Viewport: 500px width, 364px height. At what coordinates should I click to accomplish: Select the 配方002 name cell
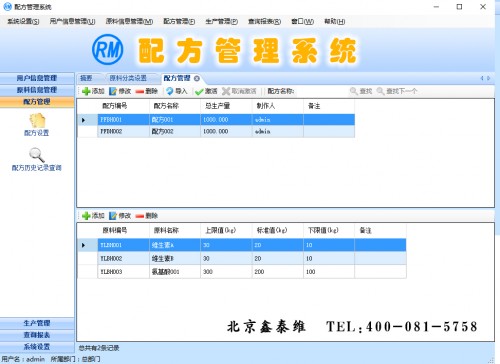click(x=175, y=131)
